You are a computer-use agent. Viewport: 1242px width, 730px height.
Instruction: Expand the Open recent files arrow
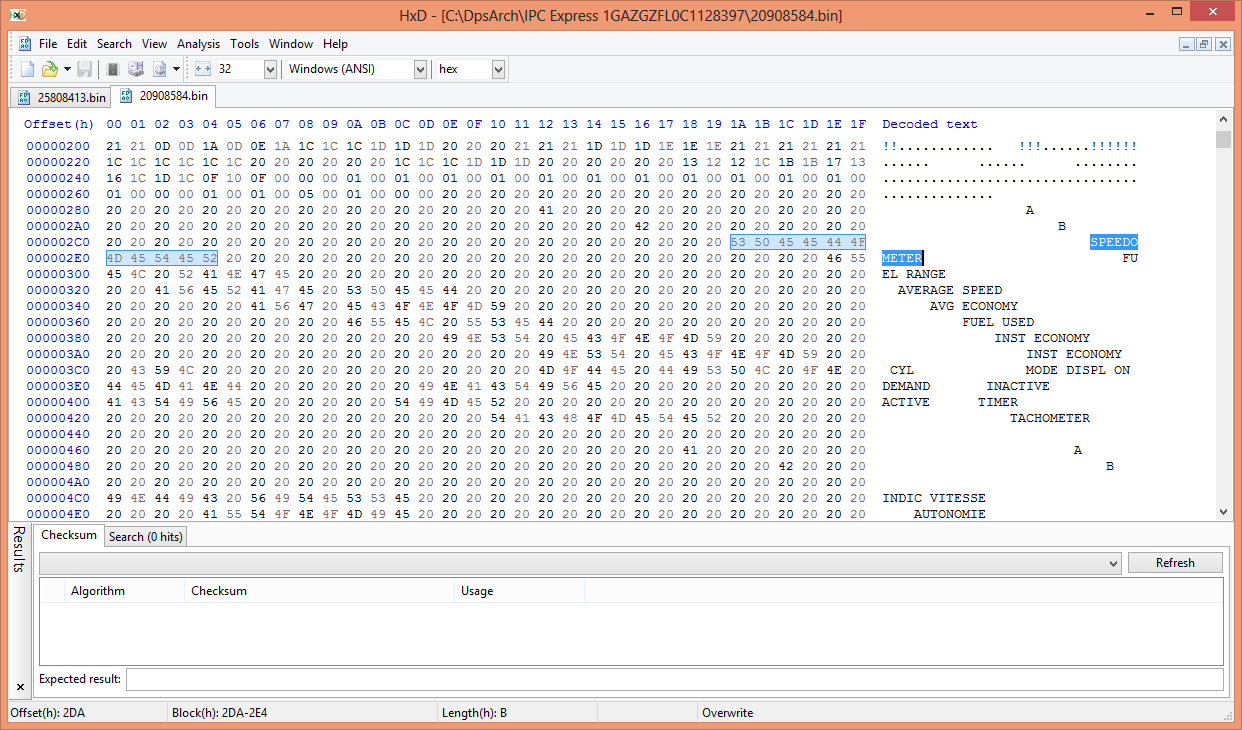[67, 69]
